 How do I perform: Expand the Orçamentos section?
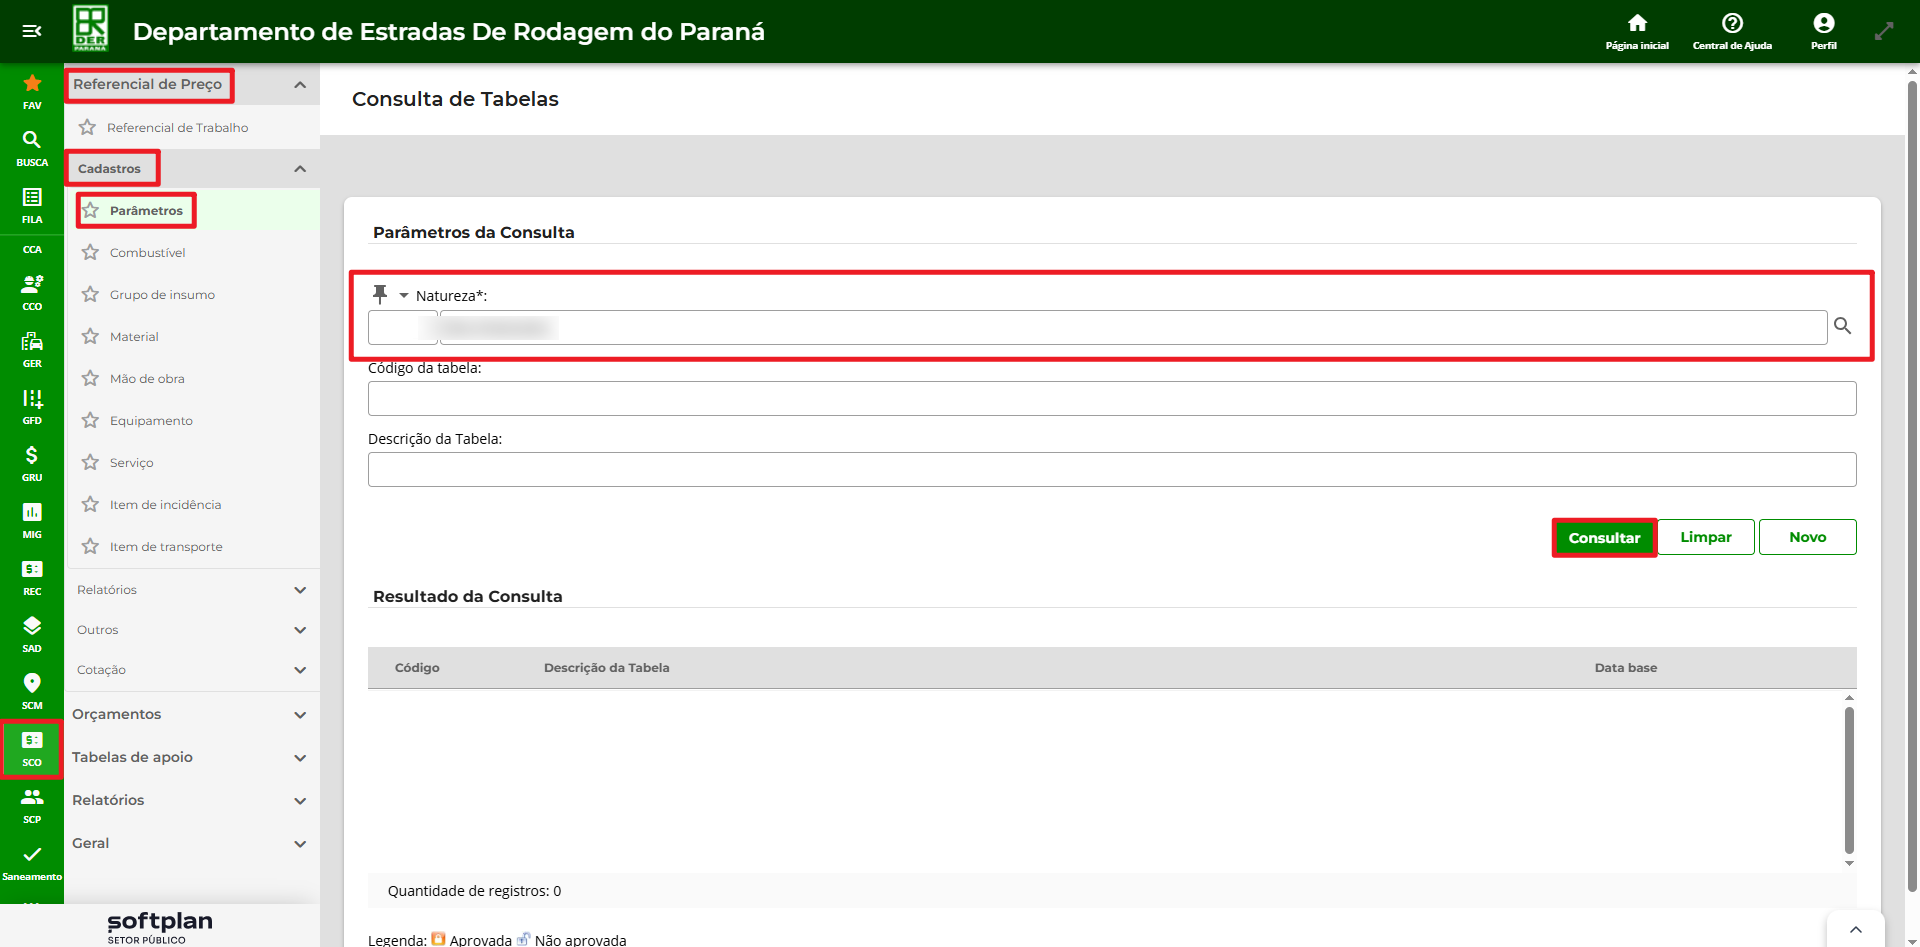(299, 715)
